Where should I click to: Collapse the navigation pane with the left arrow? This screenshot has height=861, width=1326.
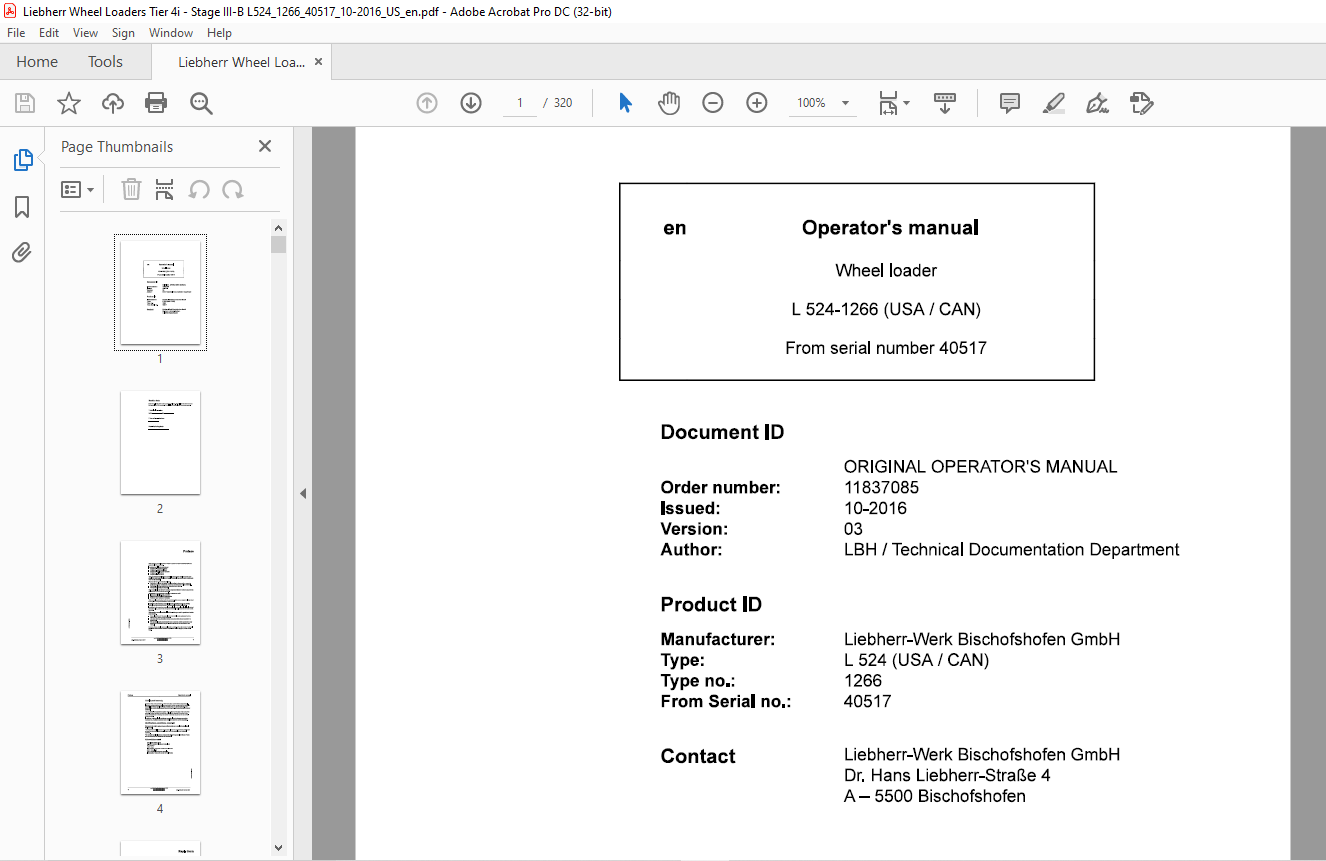(303, 493)
